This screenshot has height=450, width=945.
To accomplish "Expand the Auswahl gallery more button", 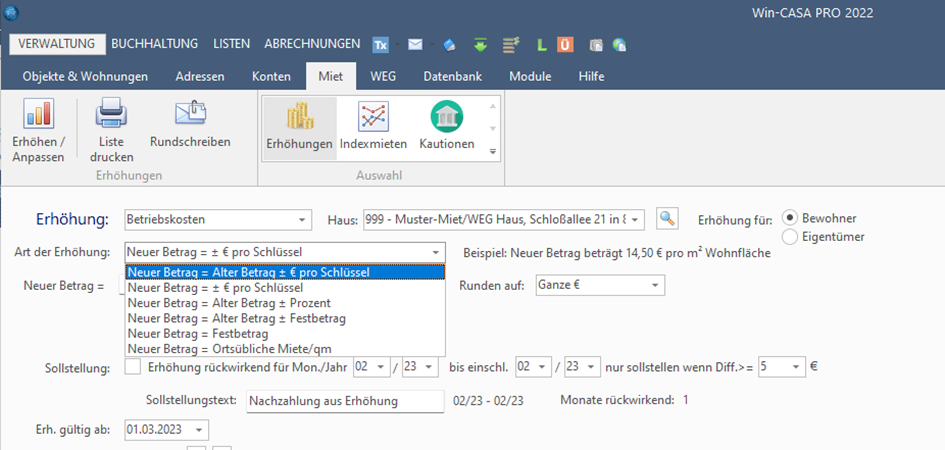I will (x=493, y=151).
